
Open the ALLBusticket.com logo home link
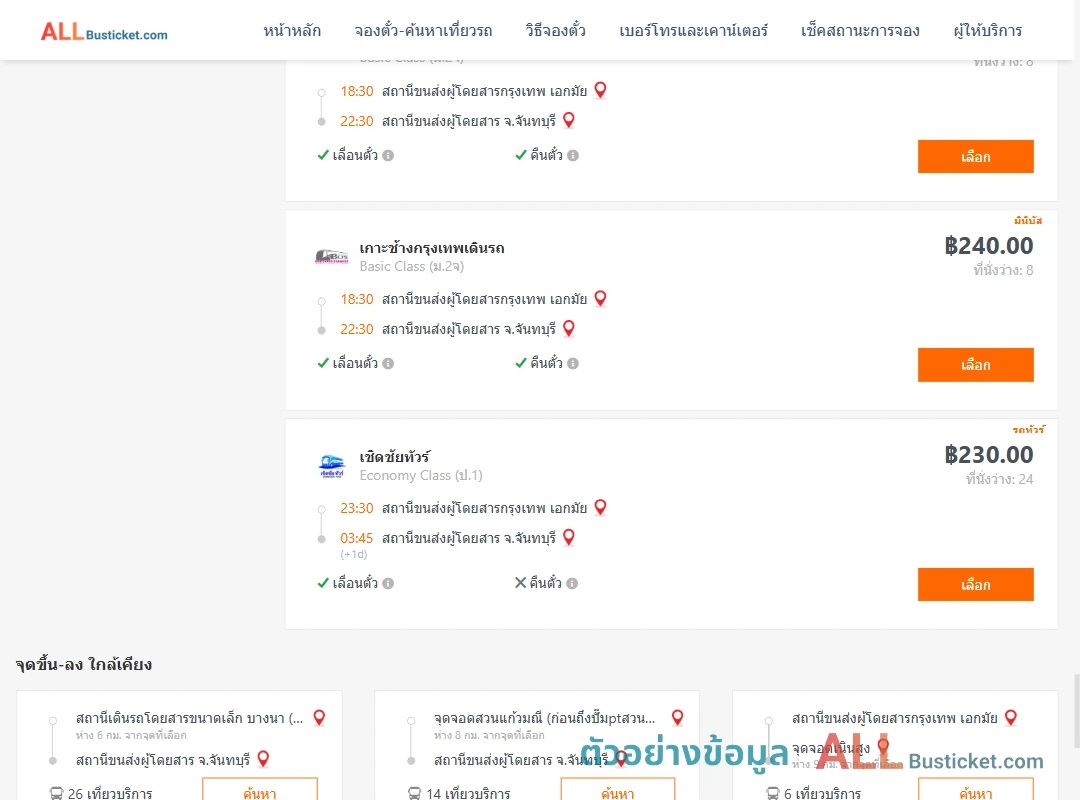[104, 32]
